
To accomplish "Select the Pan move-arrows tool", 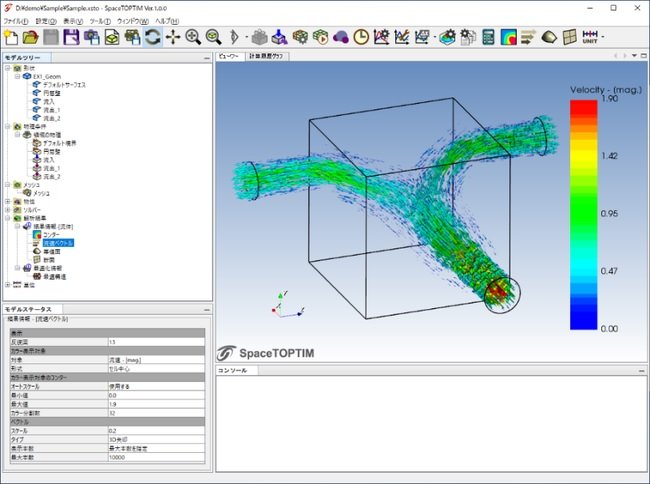I will [x=172, y=37].
